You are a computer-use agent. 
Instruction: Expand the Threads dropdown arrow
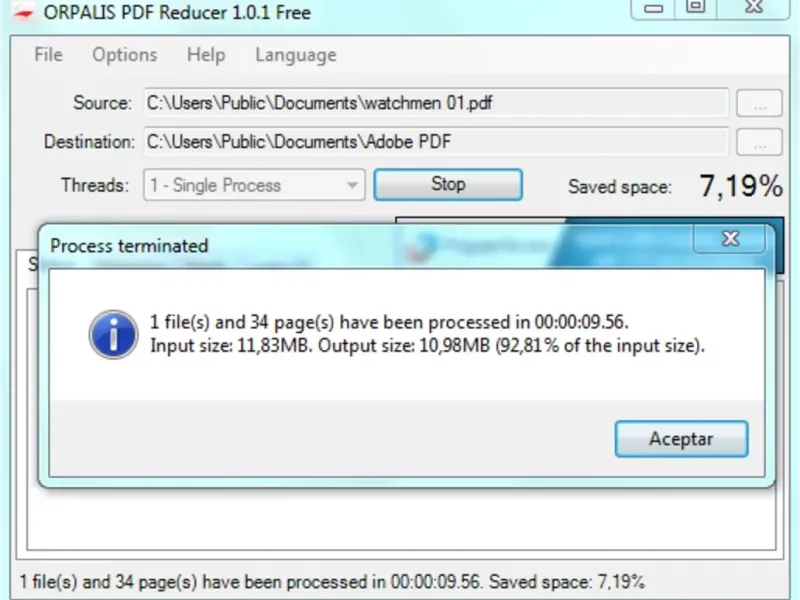click(x=352, y=185)
